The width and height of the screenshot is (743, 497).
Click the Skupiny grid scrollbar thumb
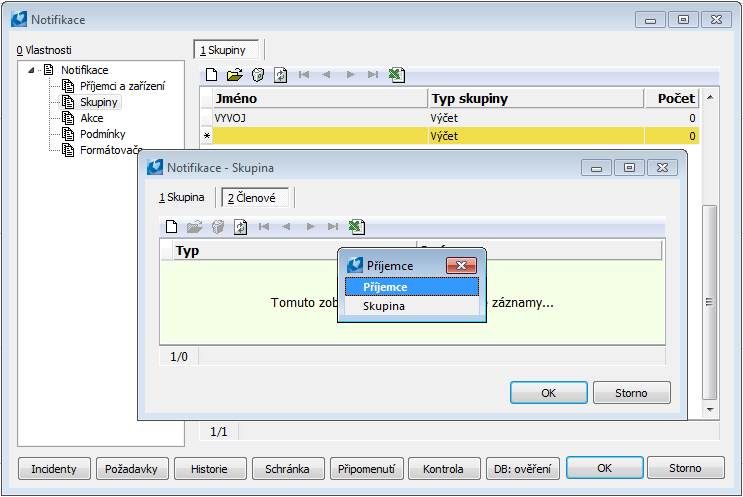tap(709, 302)
